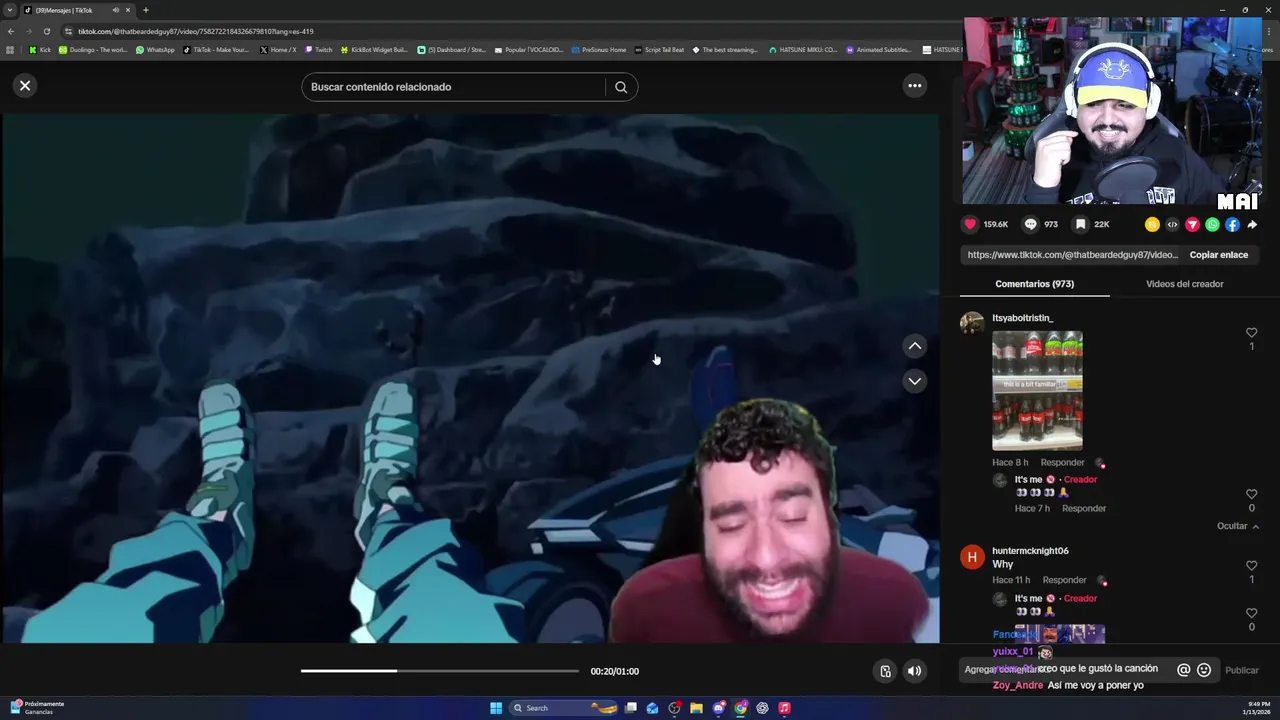Open the taskbar clock showing 9:49 PM
The height and width of the screenshot is (720, 1280).
[x=1258, y=708]
